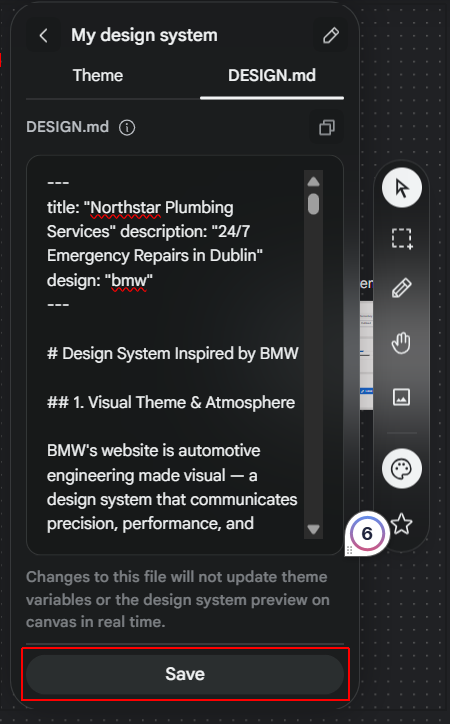Image resolution: width=450 pixels, height=724 pixels.
Task: Click the misspelled word "bmw" in editor
Action: [x=129, y=280]
